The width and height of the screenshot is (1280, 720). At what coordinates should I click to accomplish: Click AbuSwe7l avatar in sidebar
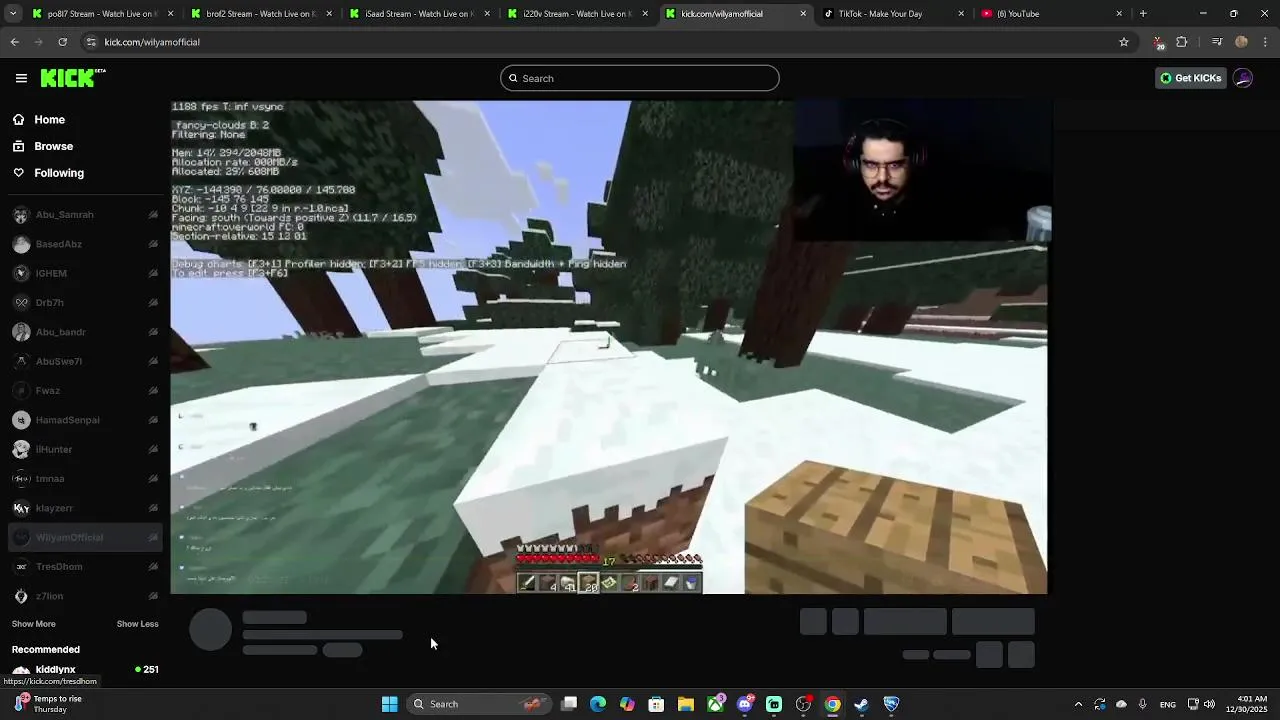coord(21,361)
